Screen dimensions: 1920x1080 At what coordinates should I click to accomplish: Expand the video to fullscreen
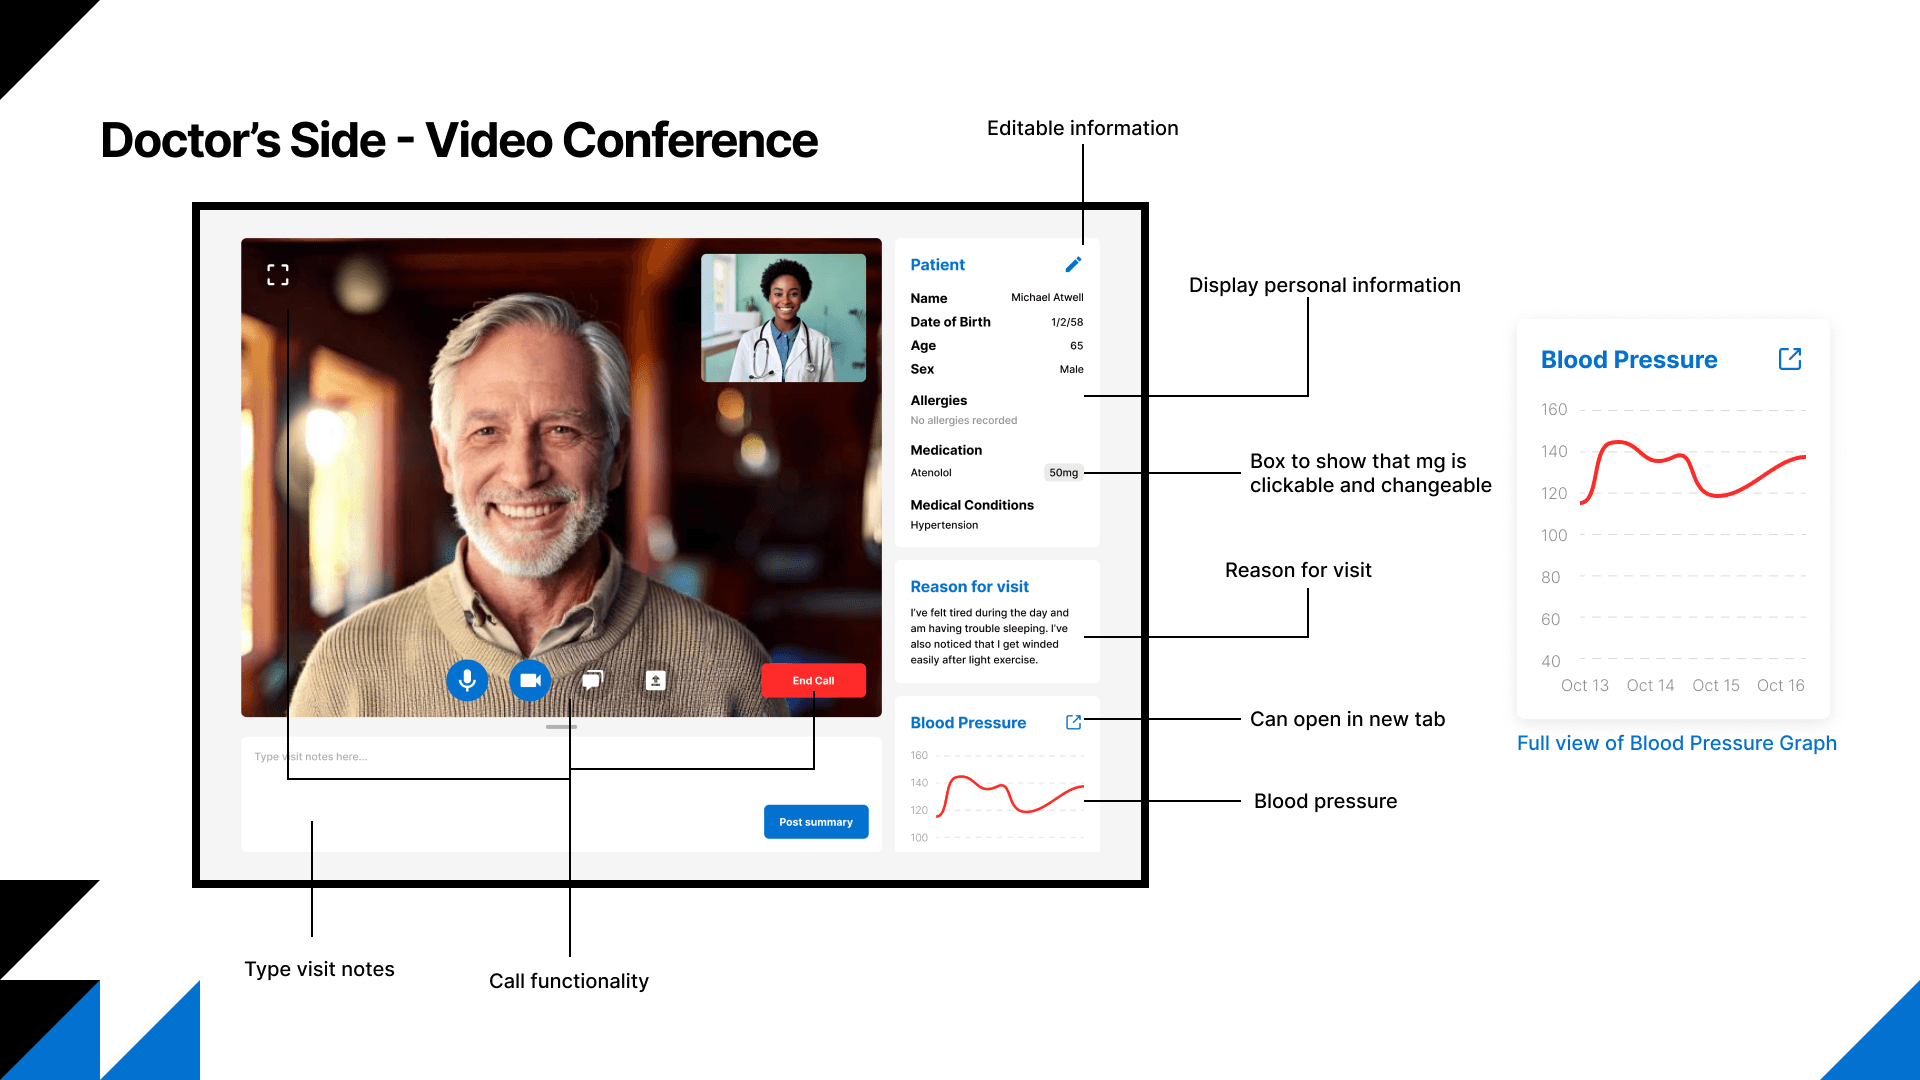tap(278, 275)
